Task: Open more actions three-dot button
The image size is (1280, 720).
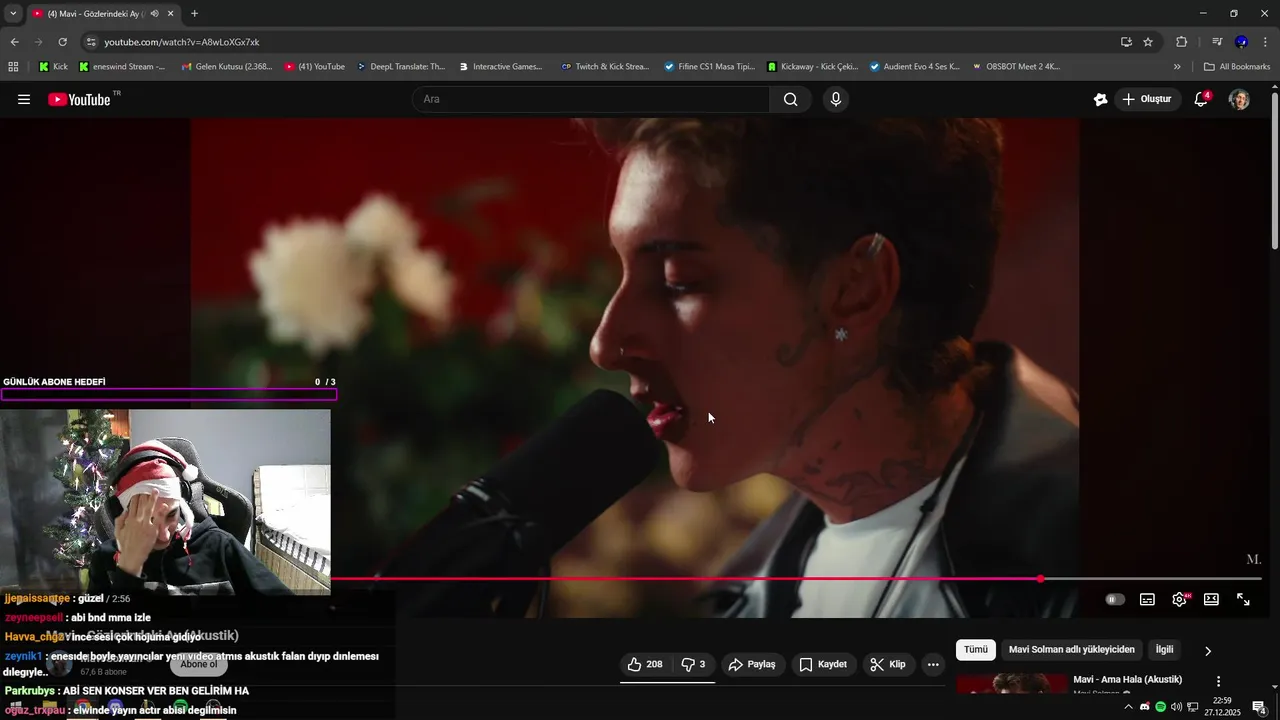Action: (x=933, y=664)
